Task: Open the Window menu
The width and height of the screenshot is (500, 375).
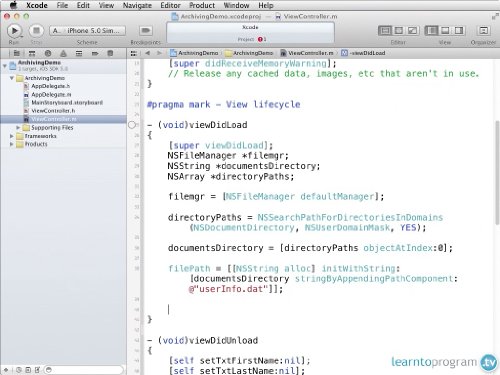Action: (236, 5)
